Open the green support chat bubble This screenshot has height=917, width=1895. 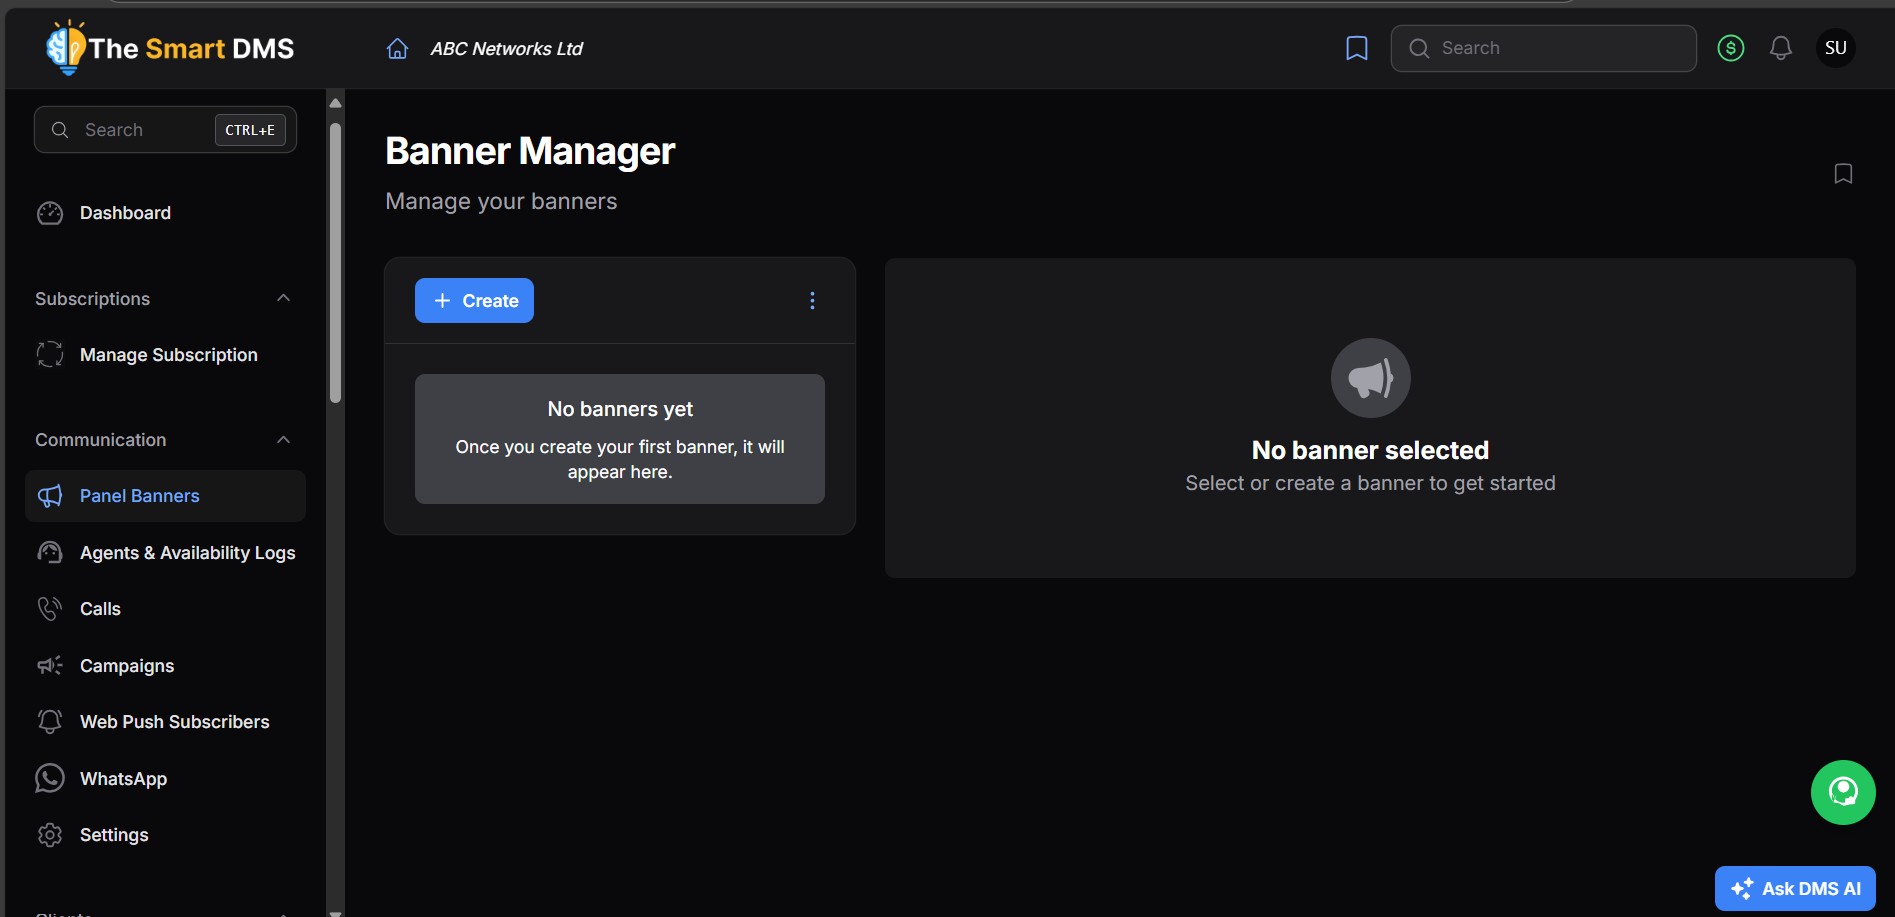(1842, 792)
